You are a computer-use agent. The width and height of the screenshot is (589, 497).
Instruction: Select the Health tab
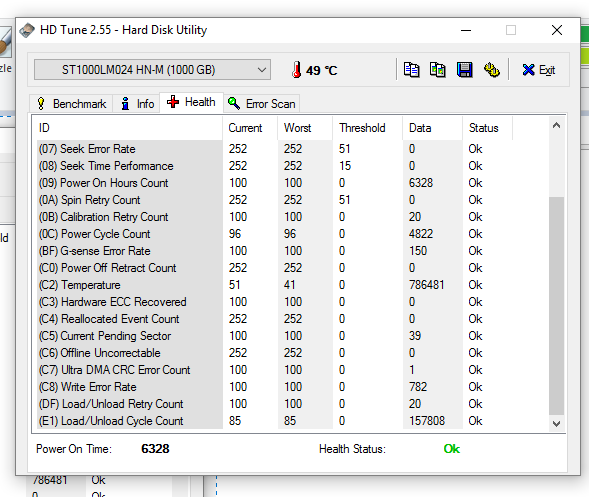coord(192,102)
